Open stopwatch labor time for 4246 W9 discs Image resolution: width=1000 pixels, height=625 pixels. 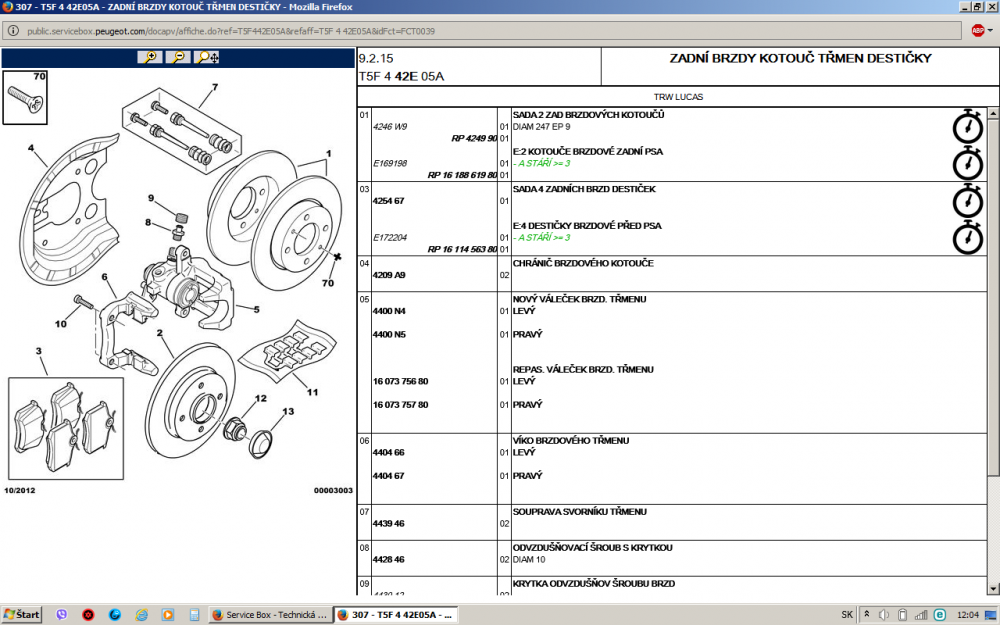tap(967, 126)
